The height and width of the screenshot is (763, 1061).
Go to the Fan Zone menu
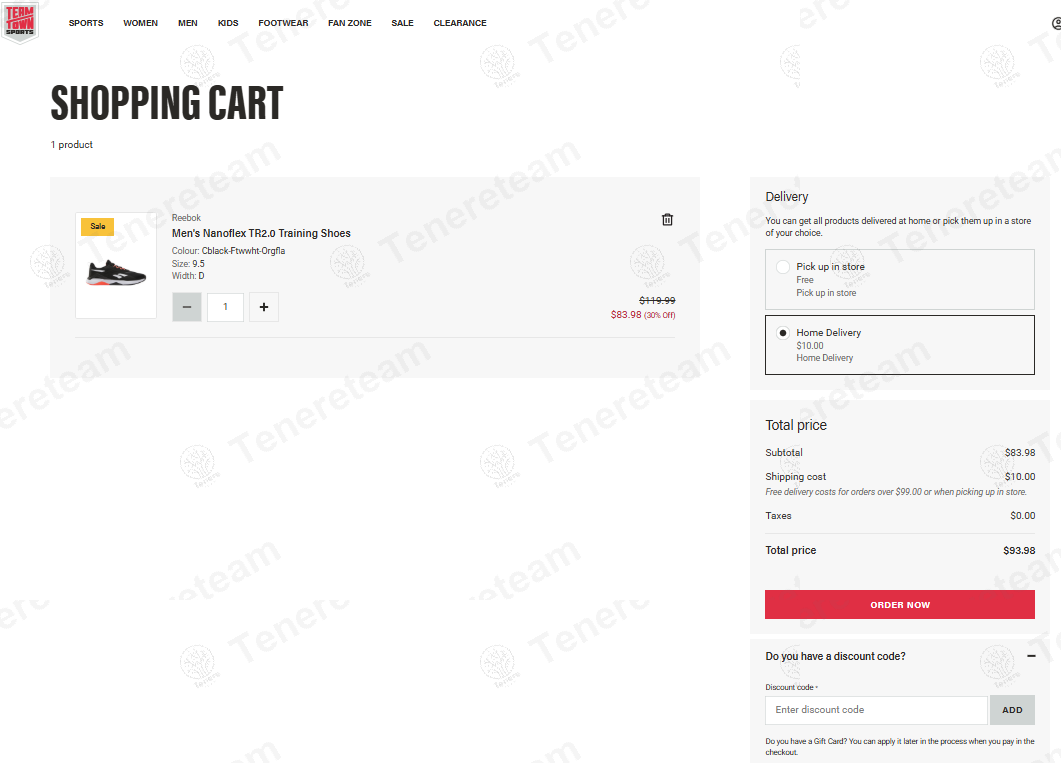click(x=349, y=23)
